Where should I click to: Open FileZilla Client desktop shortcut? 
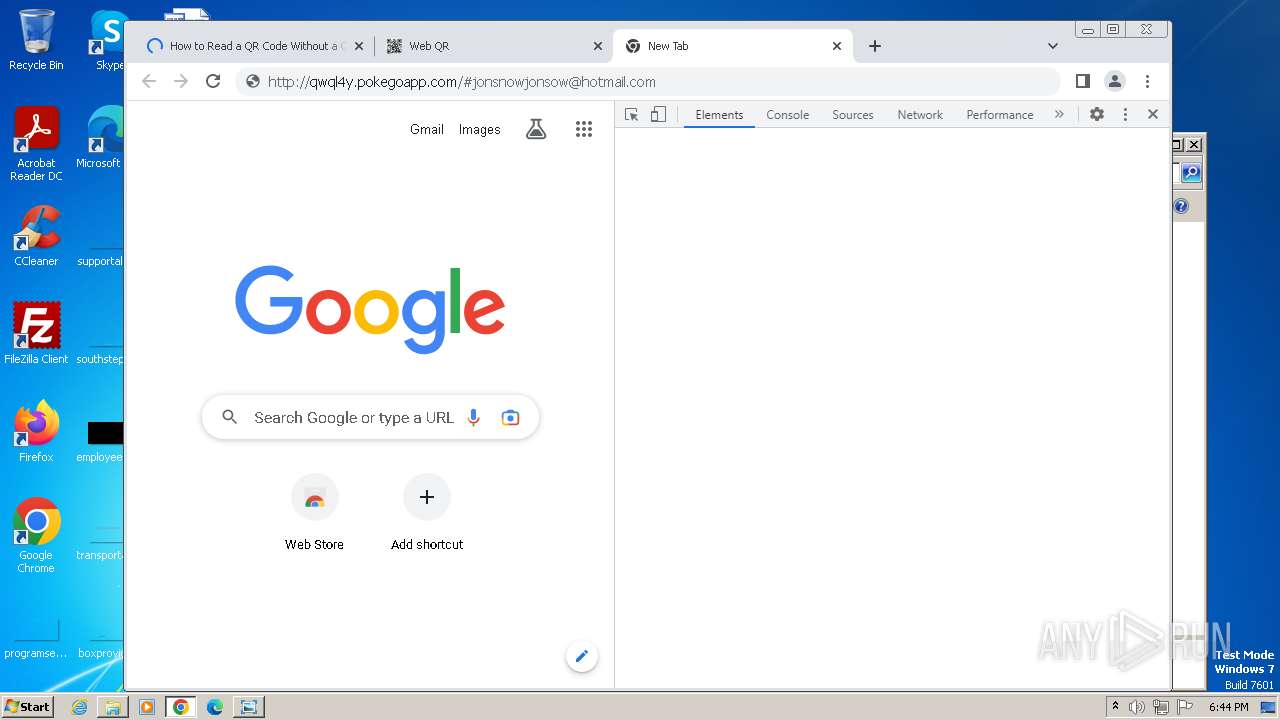point(36,334)
